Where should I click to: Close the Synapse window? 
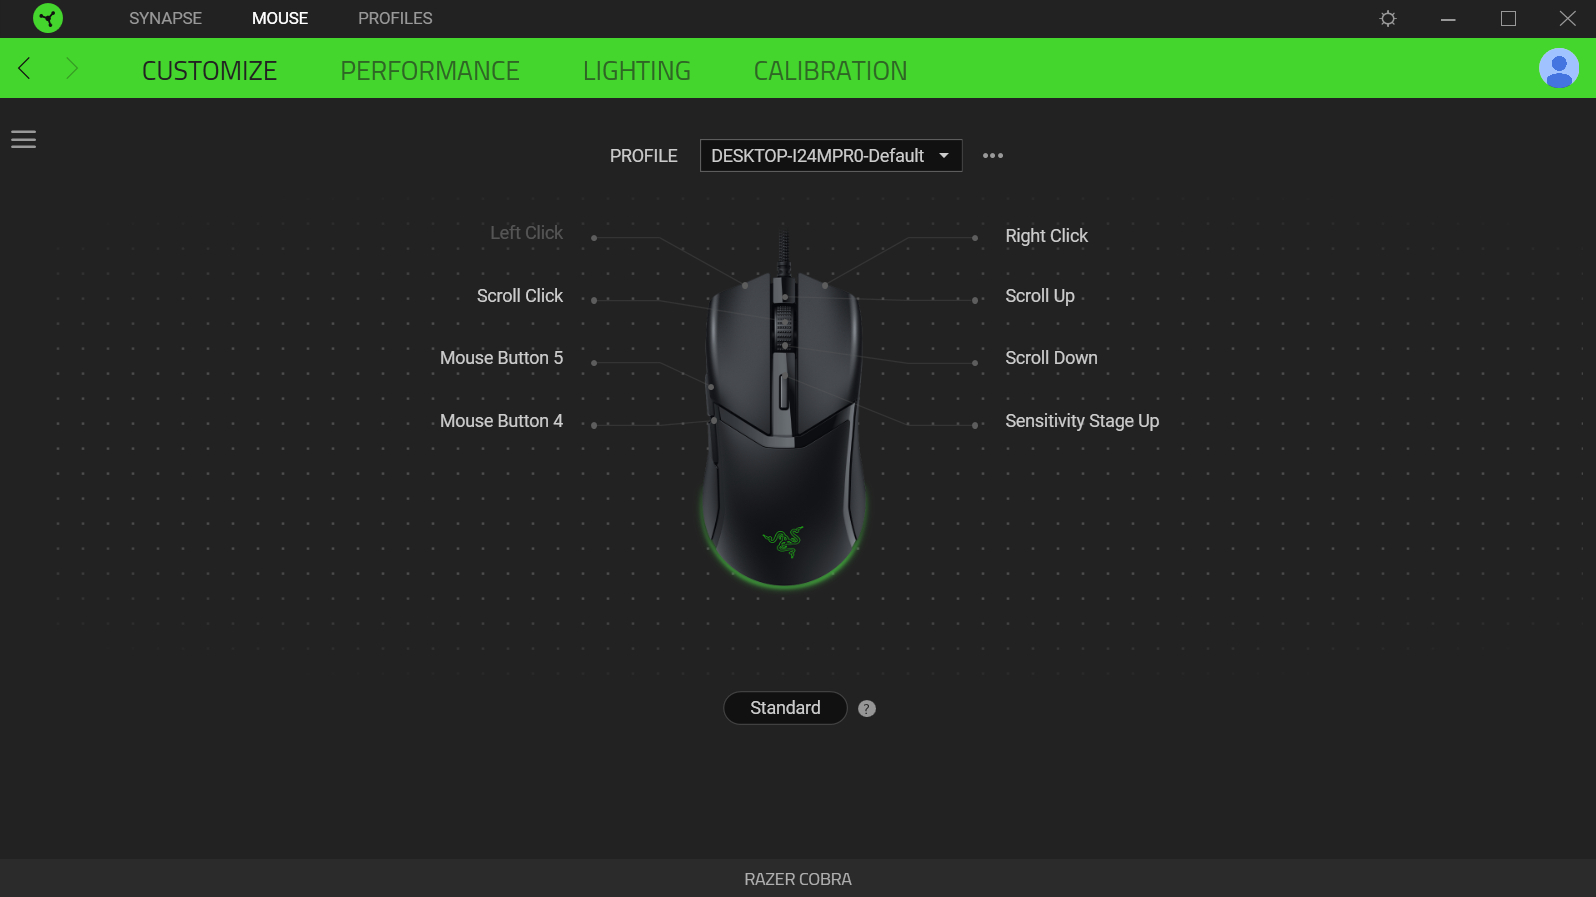point(1568,18)
